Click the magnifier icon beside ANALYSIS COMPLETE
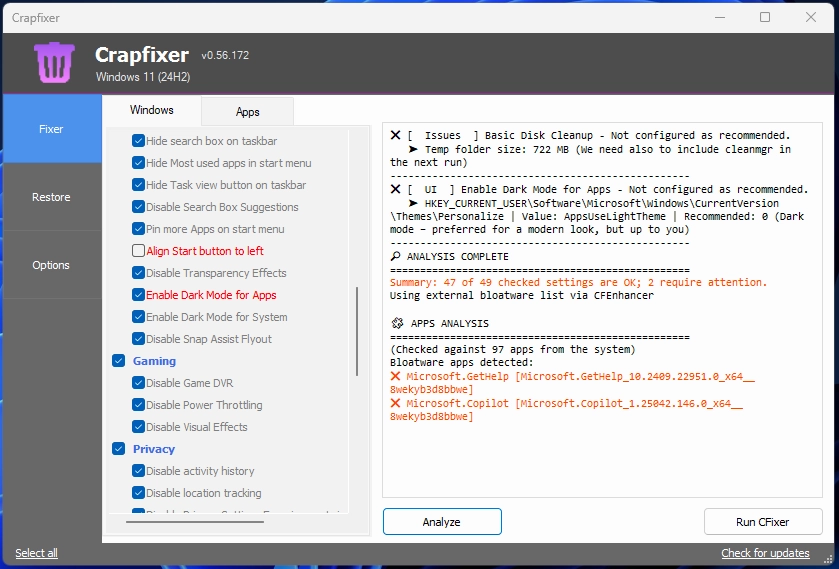Viewport: 839px width, 569px height. 395,256
